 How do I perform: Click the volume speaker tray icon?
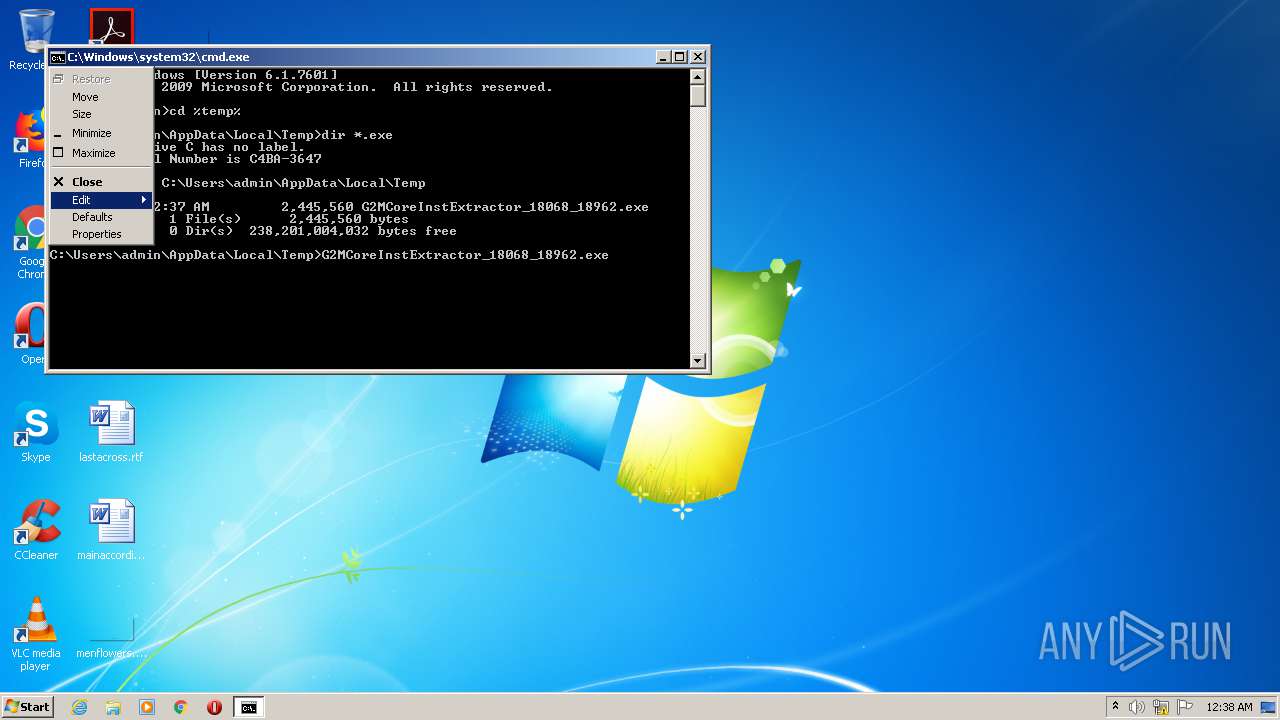(1137, 707)
